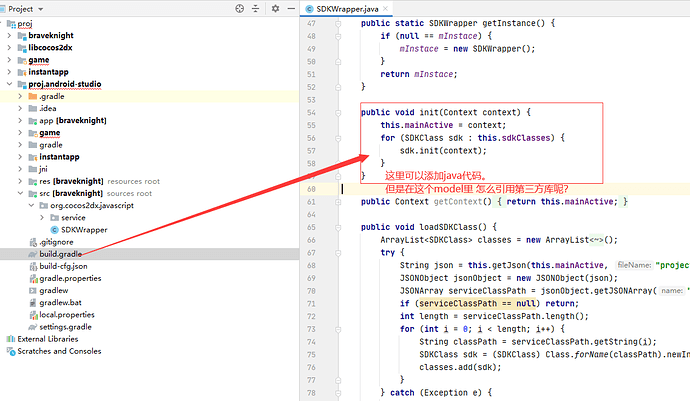Click fold marker at line 47 getInstance
This screenshot has width=690, height=401.
pos(338,23)
